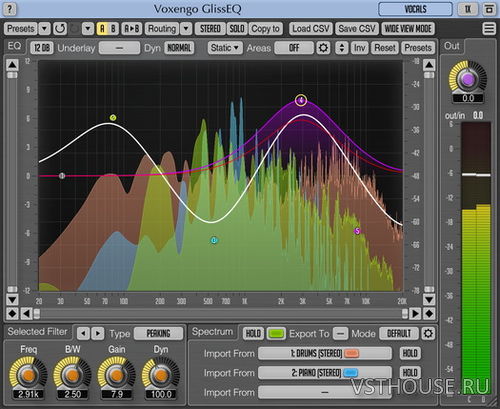Click green spectrum color swatch
500x409 pixels.
click(x=276, y=333)
